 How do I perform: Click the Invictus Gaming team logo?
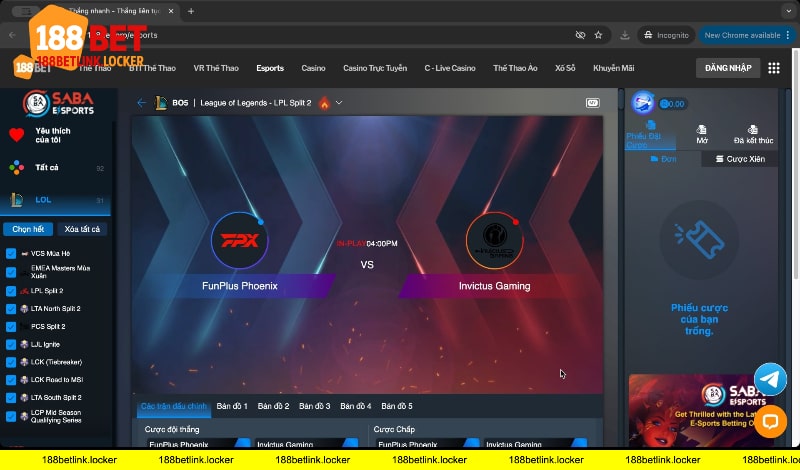click(x=494, y=241)
